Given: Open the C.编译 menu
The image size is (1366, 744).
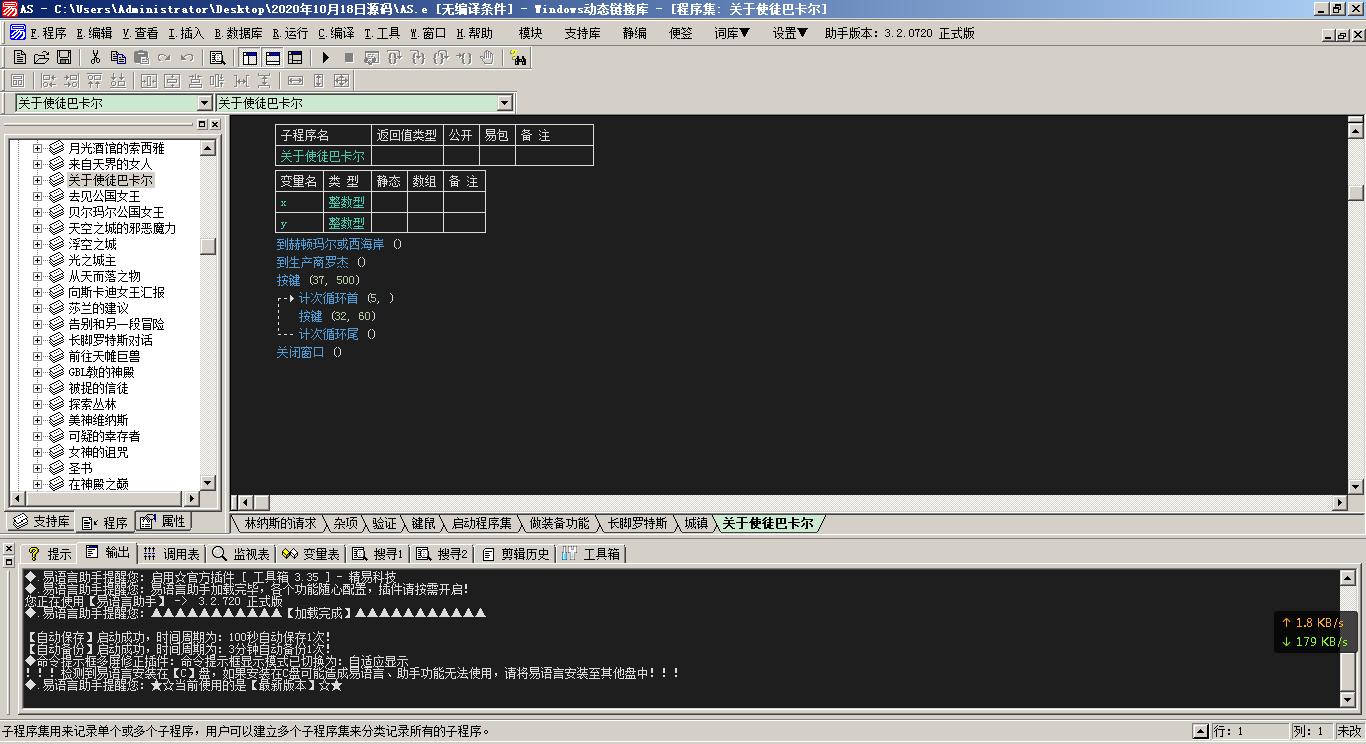Looking at the screenshot, I should coord(337,33).
